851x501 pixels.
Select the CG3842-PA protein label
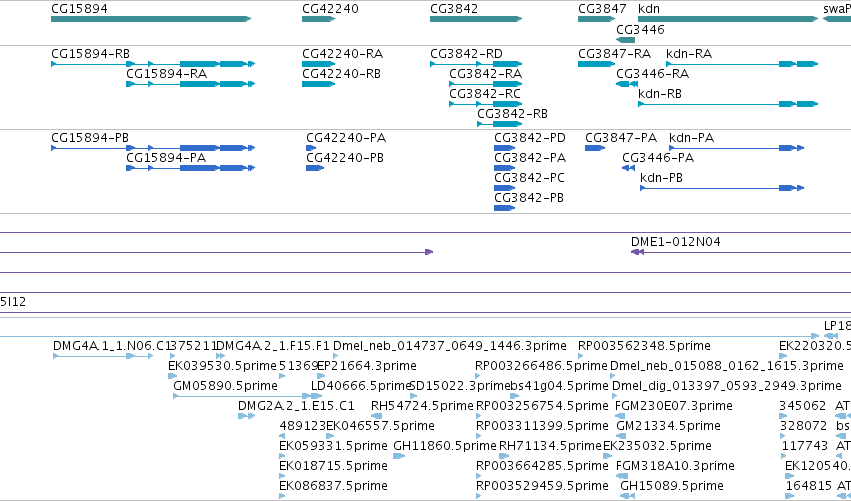pos(530,158)
